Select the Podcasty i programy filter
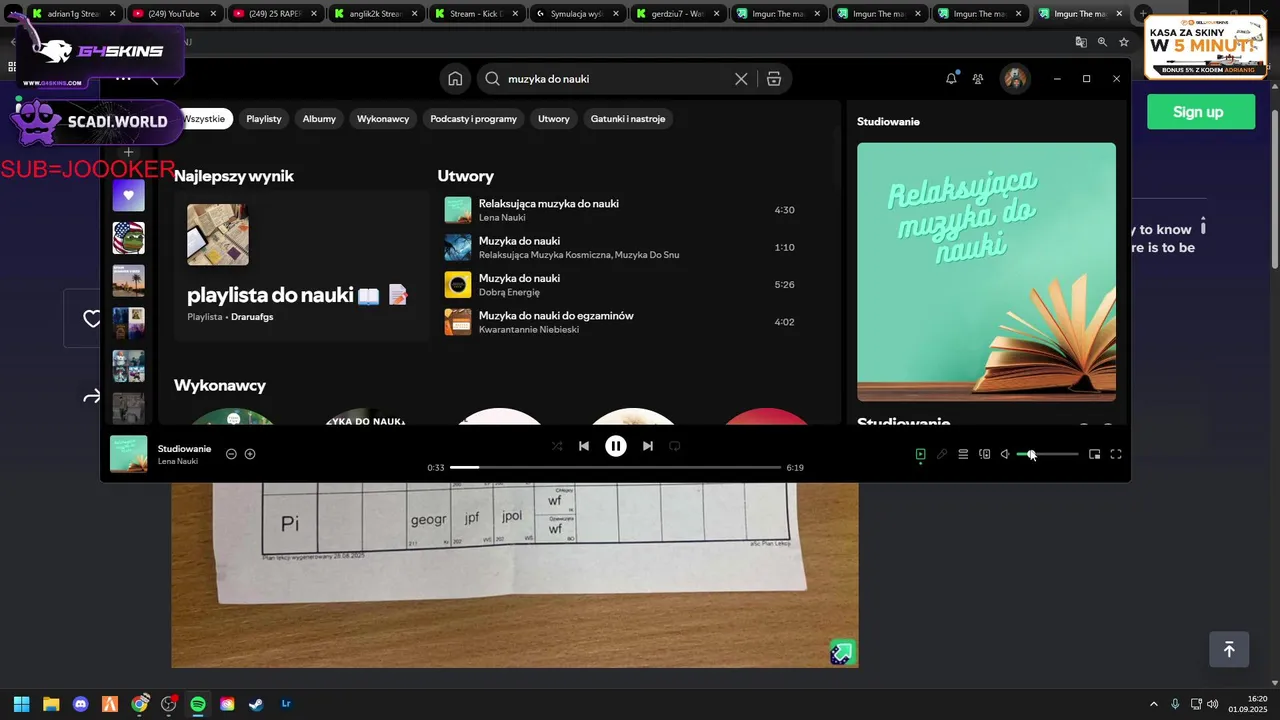The height and width of the screenshot is (720, 1280). coord(473,118)
